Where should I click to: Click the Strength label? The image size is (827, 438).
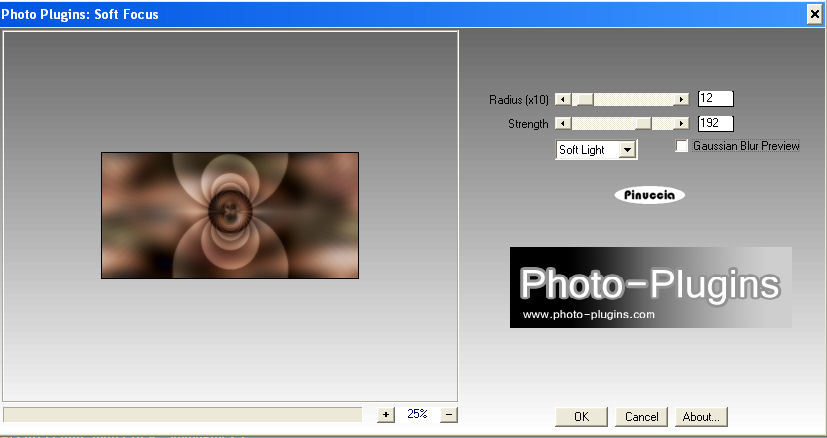pyautogui.click(x=528, y=124)
